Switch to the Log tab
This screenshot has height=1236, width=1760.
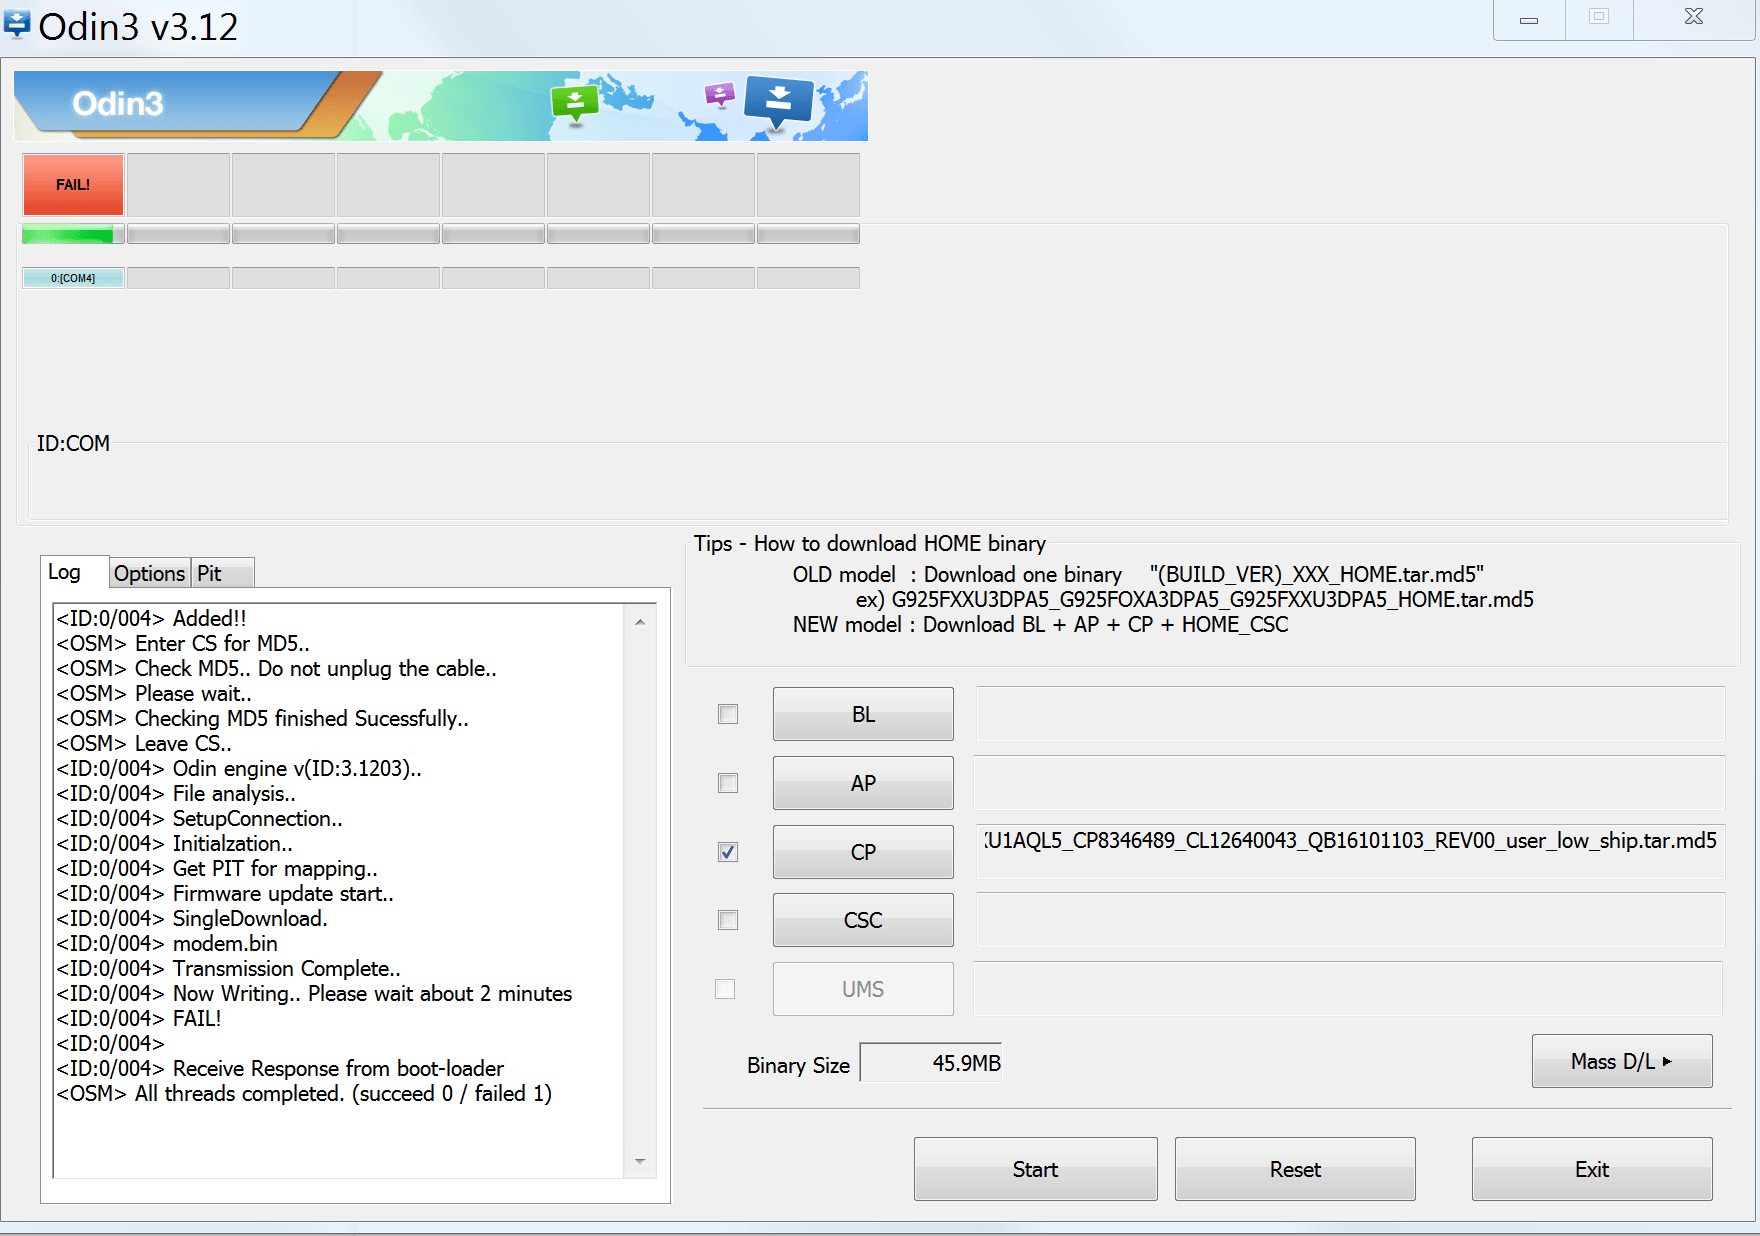click(74, 572)
